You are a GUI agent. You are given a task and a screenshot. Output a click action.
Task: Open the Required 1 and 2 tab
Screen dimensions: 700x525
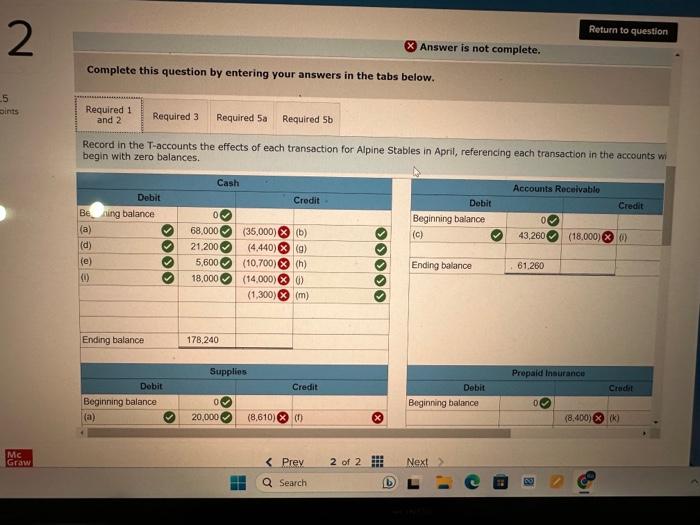coord(108,115)
